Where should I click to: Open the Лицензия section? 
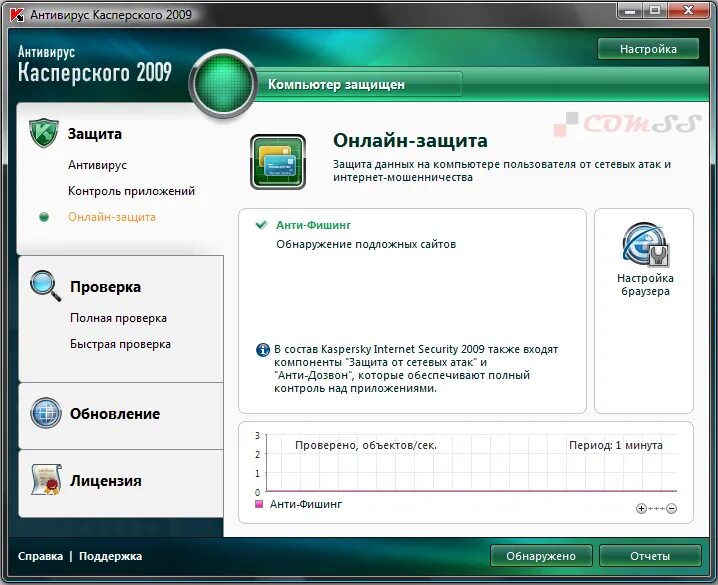pos(106,481)
